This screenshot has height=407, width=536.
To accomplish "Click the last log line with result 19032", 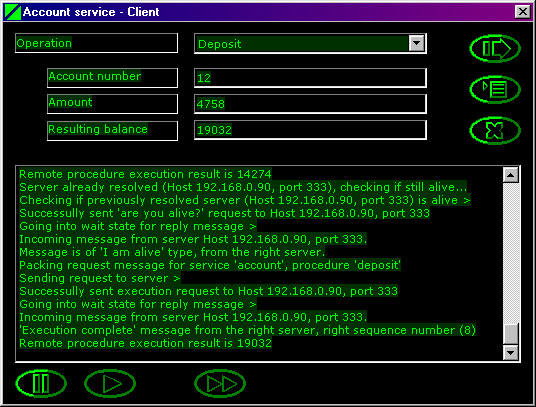I will pos(145,343).
